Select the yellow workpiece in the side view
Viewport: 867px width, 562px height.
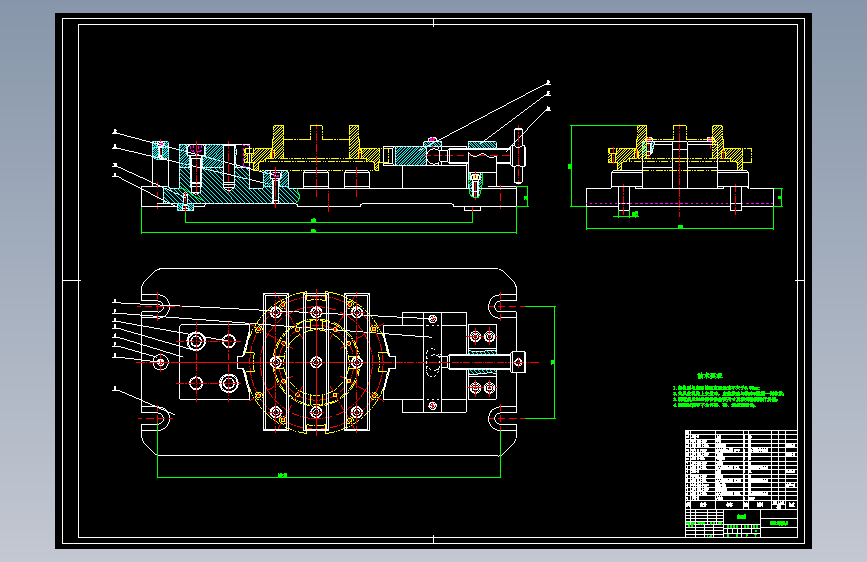(680, 148)
